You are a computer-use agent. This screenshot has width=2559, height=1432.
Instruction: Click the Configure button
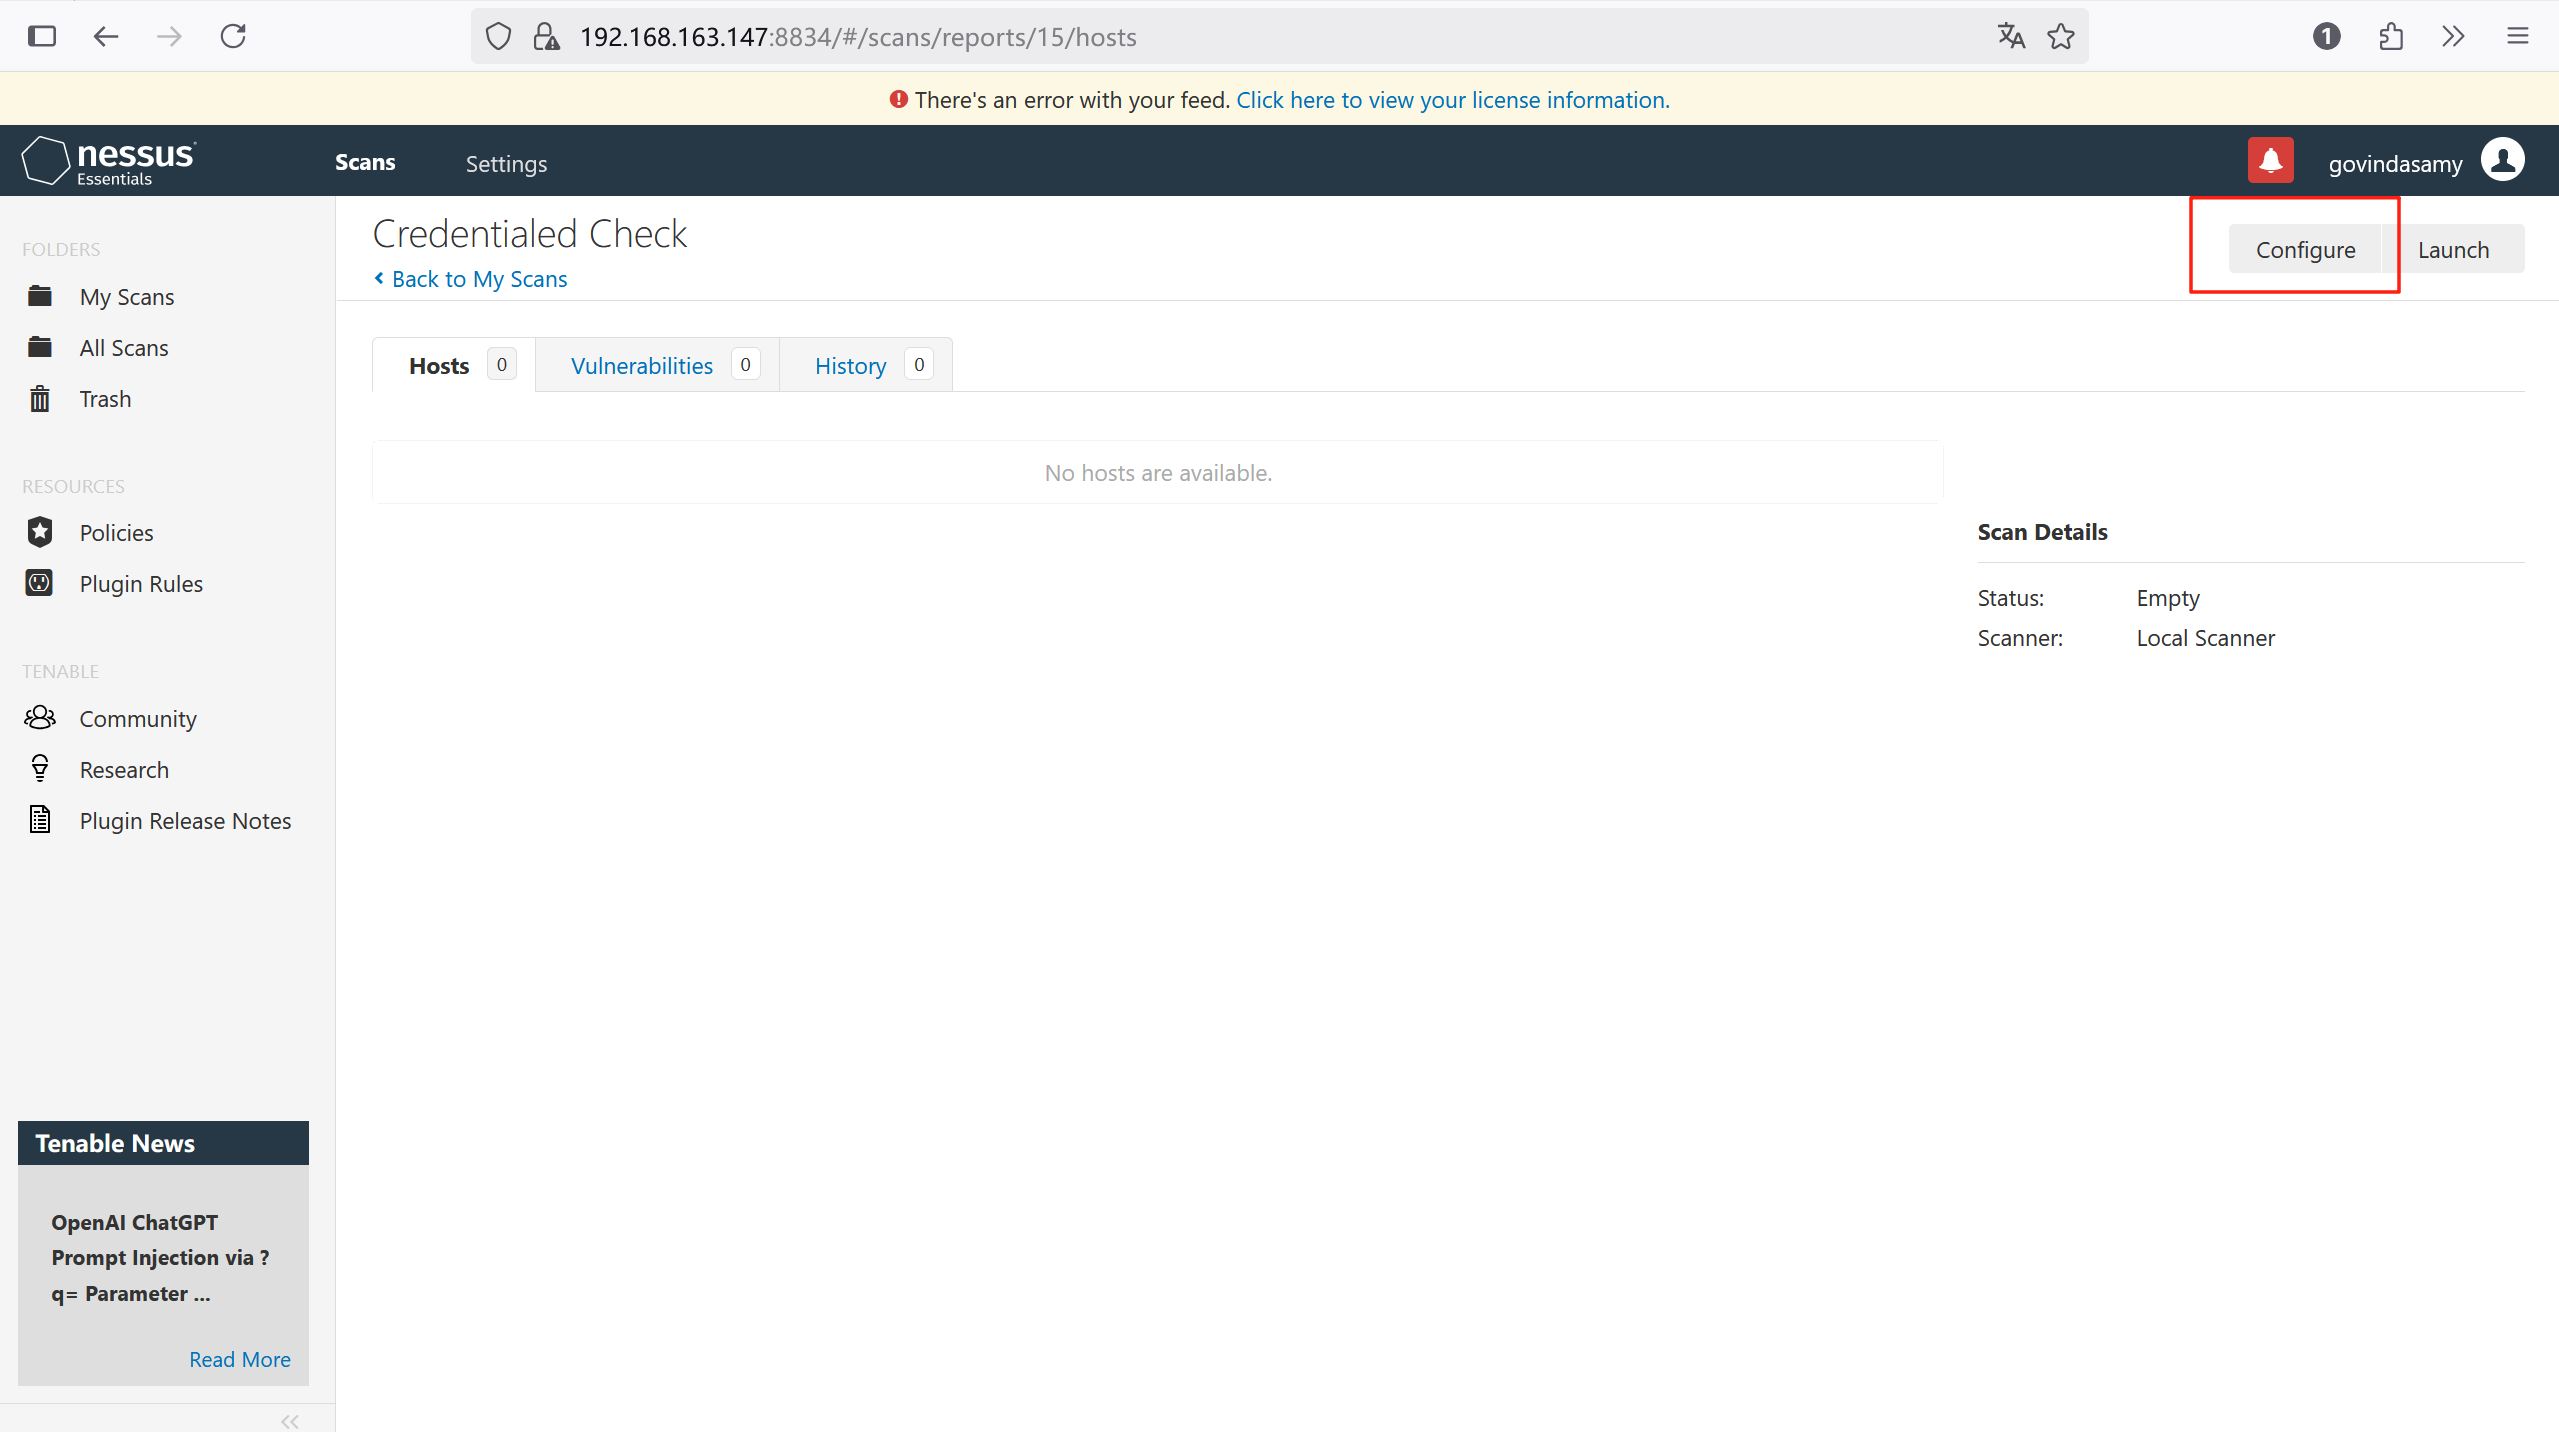click(x=2305, y=249)
